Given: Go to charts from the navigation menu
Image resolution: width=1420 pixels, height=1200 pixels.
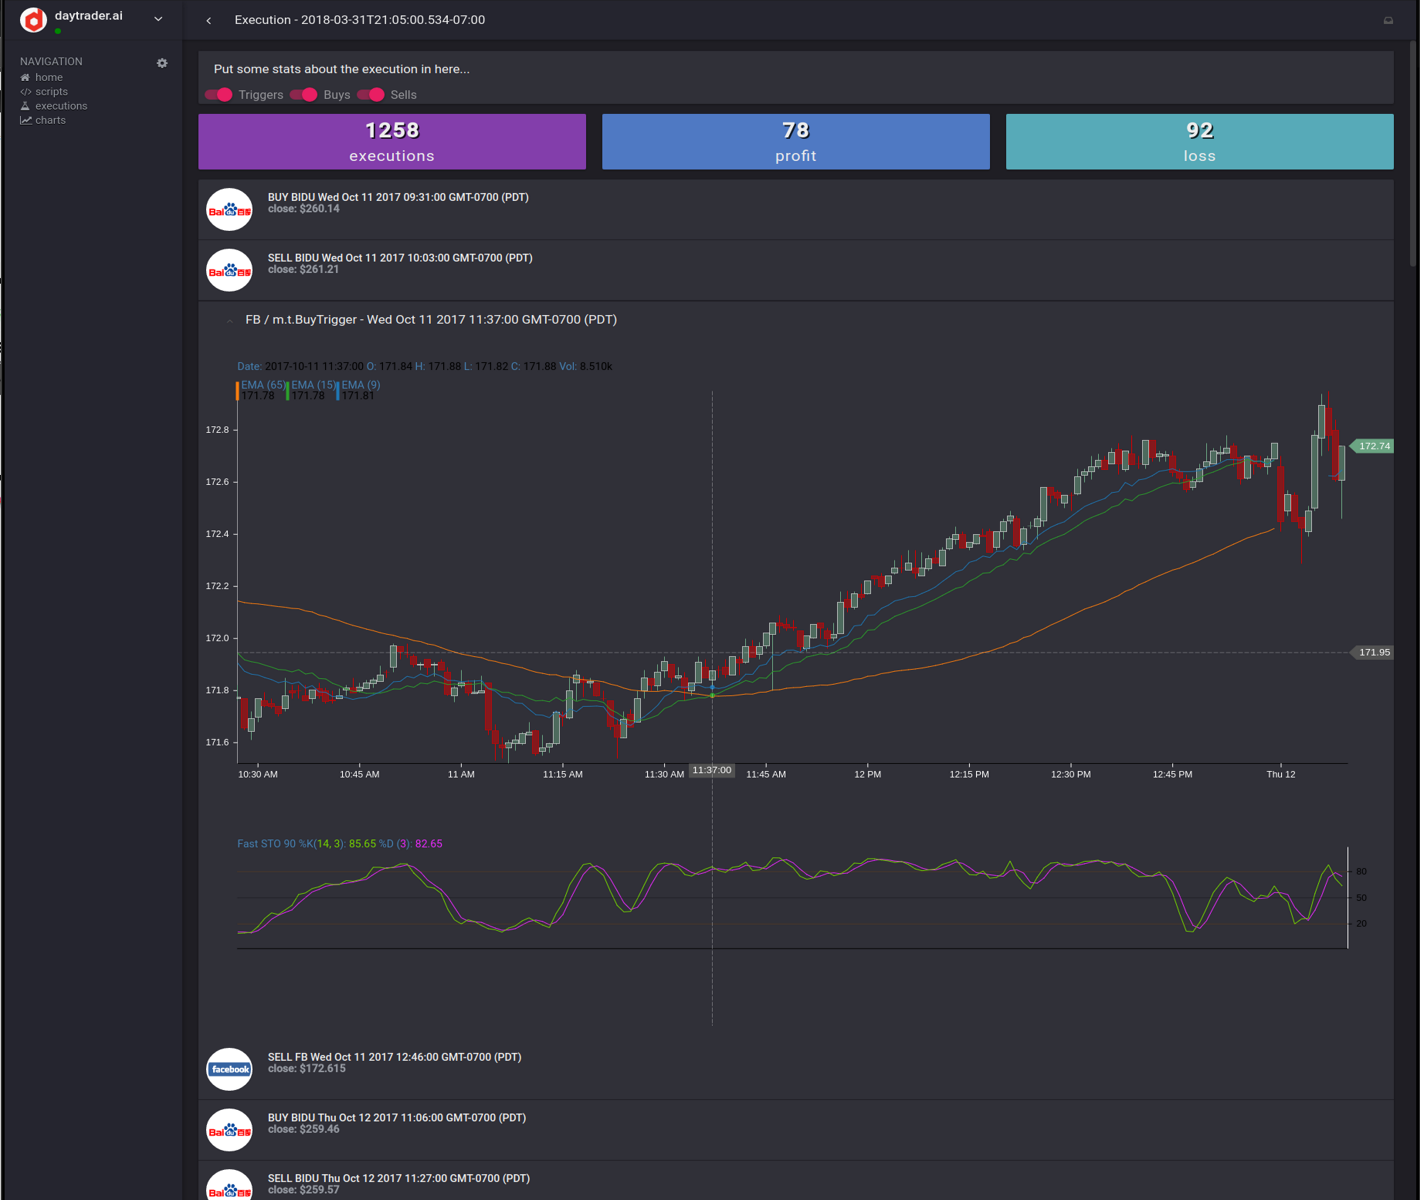Looking at the screenshot, I should [50, 119].
